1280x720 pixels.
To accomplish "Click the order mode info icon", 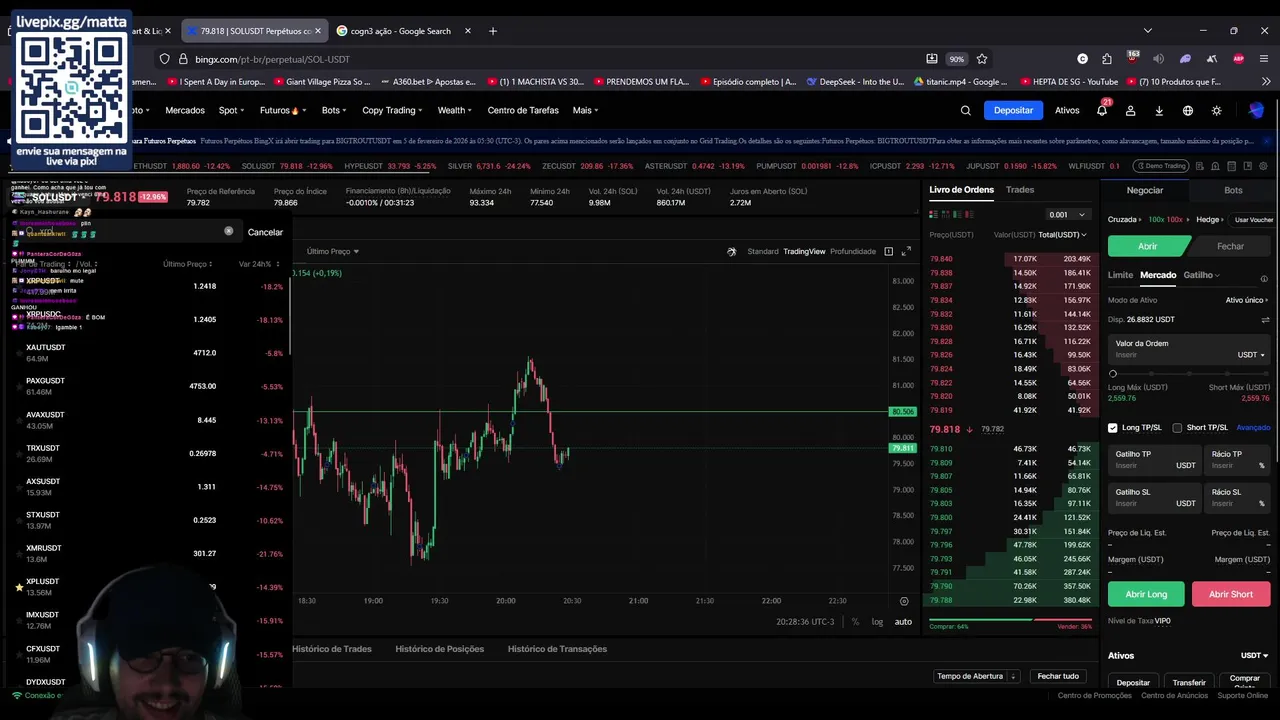I will [x=1264, y=279].
